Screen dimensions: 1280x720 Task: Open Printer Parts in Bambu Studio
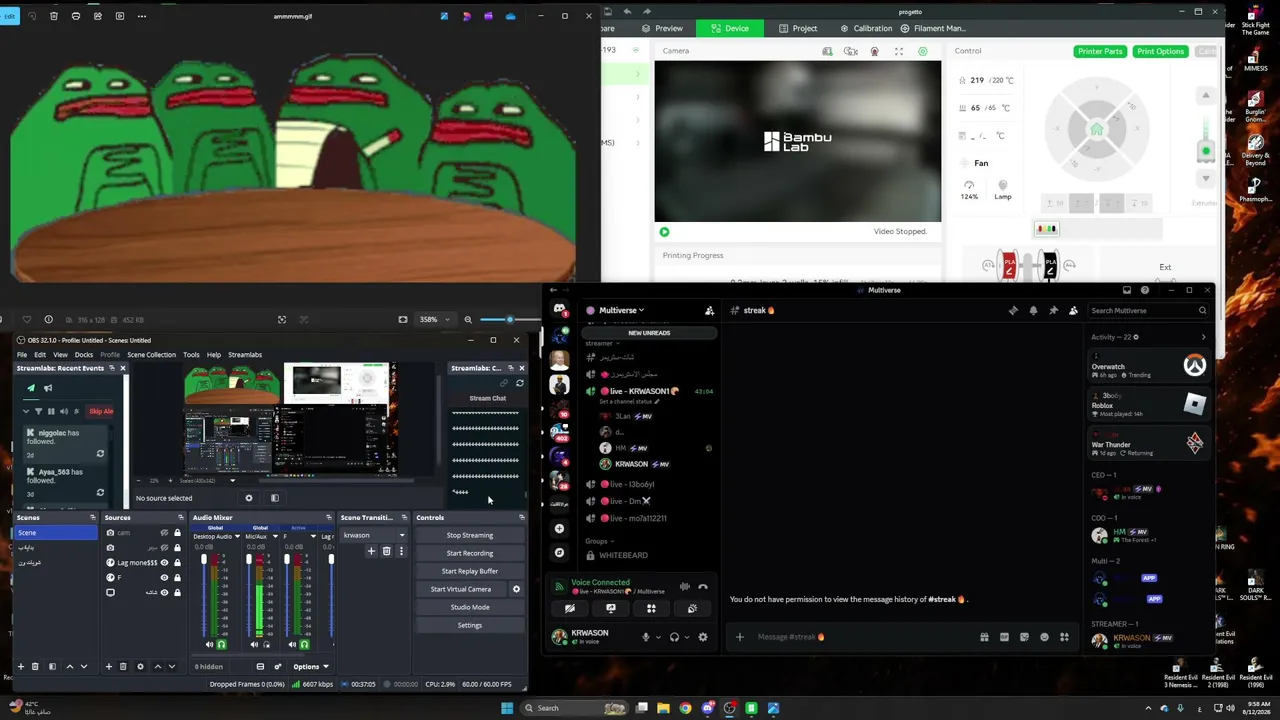(1100, 51)
